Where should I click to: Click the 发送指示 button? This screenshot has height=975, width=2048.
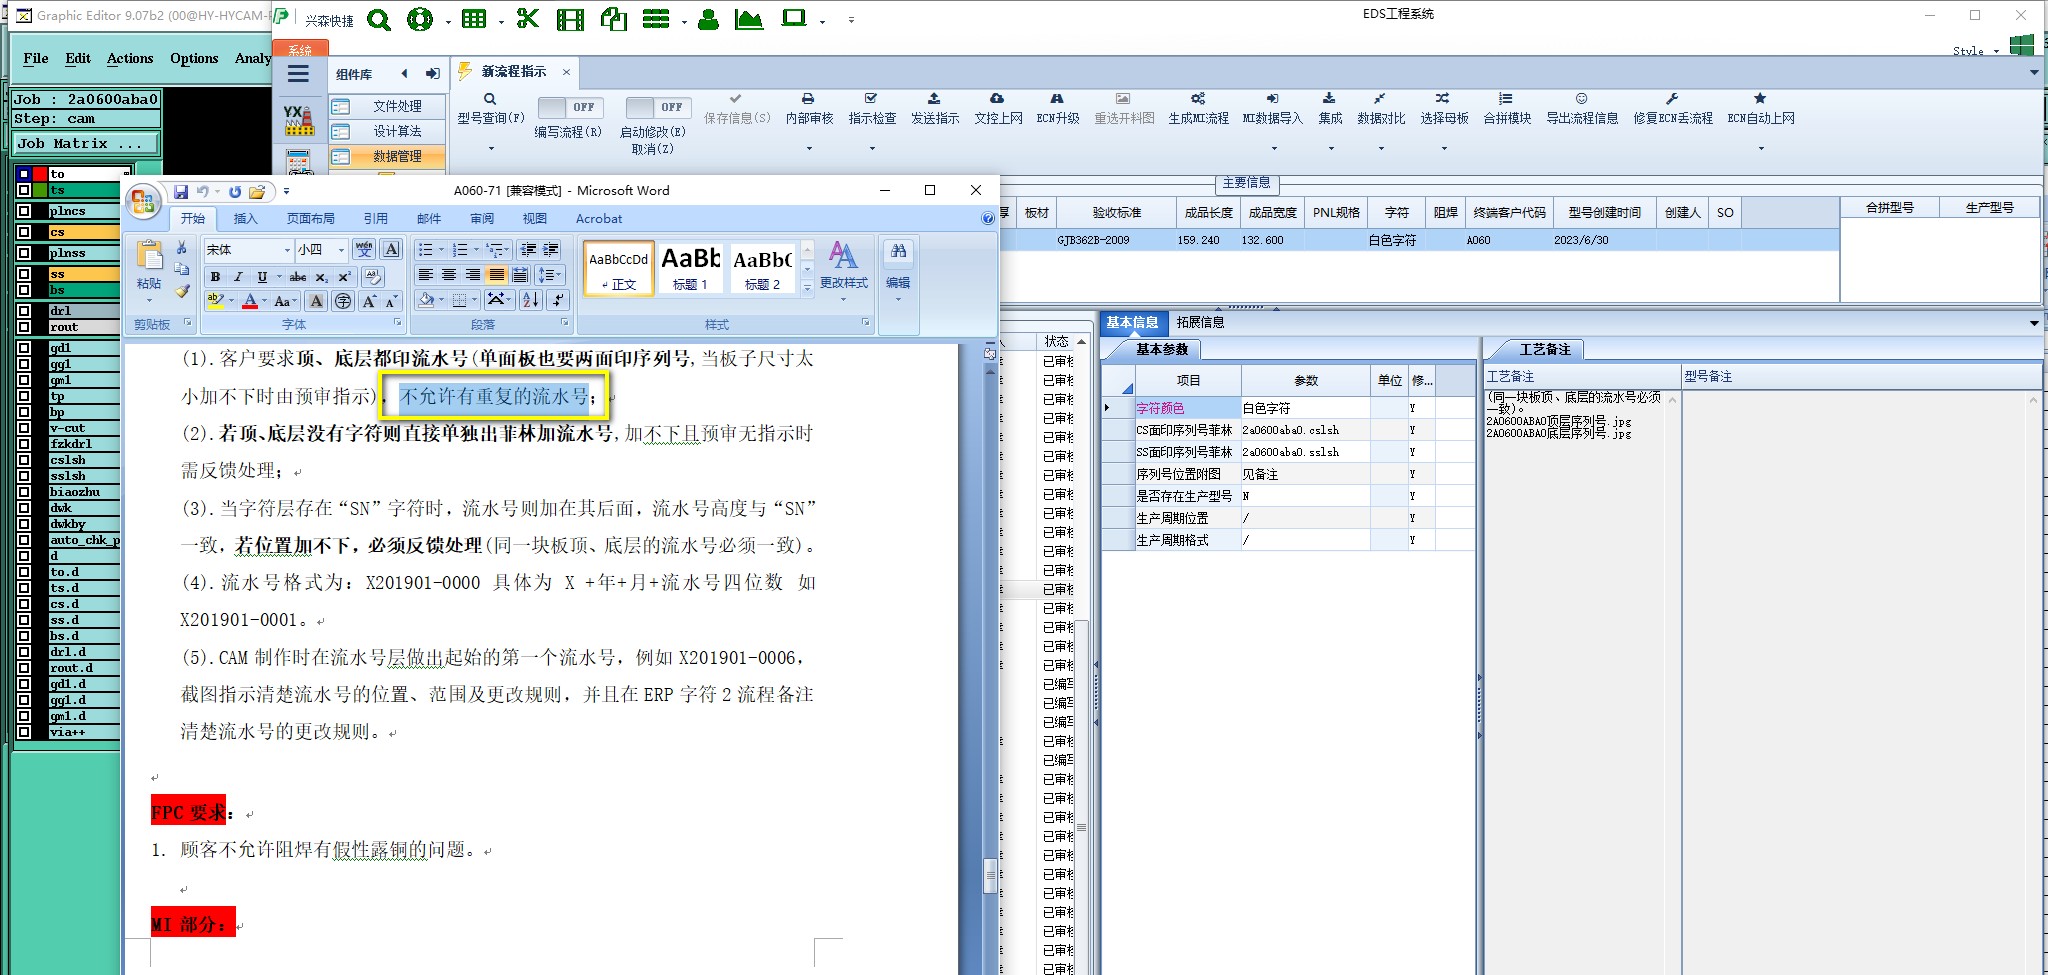(935, 109)
